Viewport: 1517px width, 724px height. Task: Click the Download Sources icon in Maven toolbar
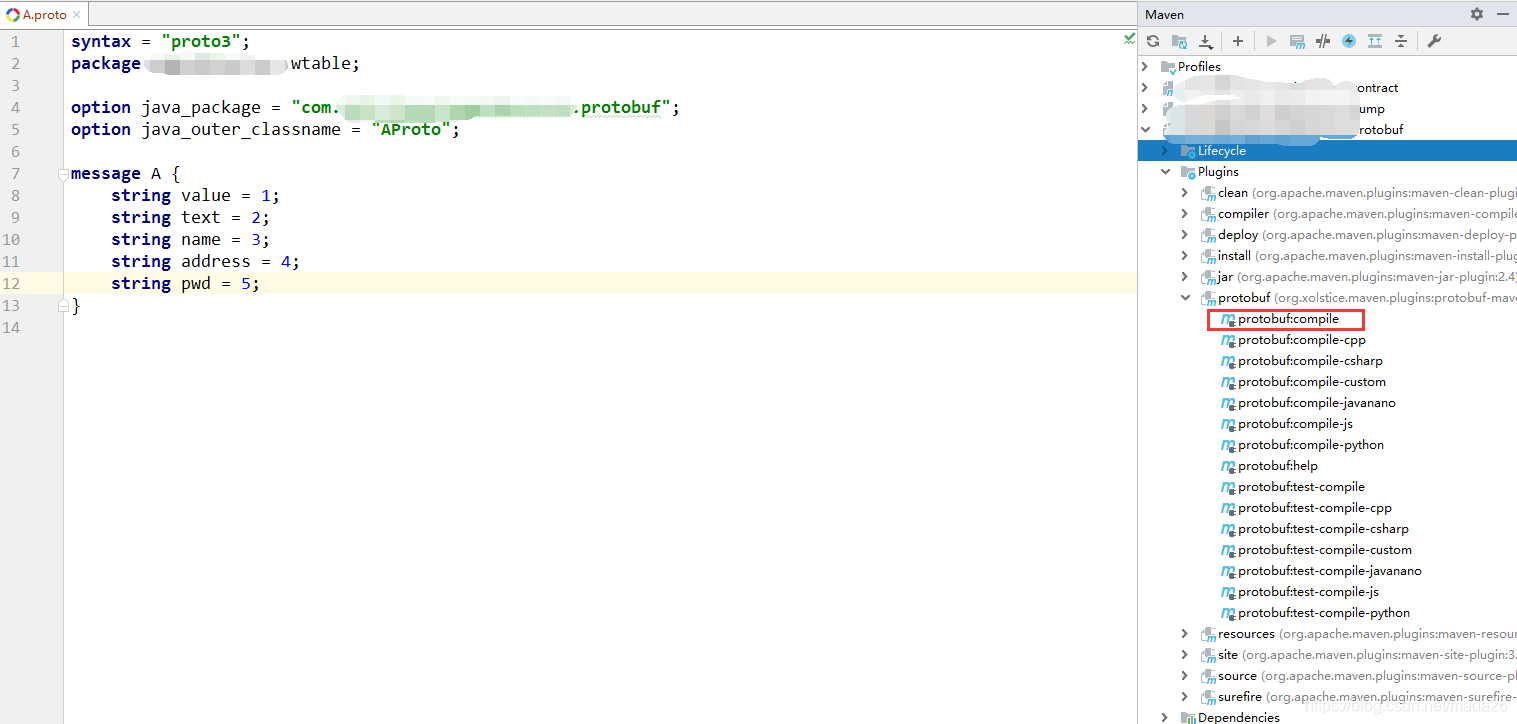tap(1206, 41)
